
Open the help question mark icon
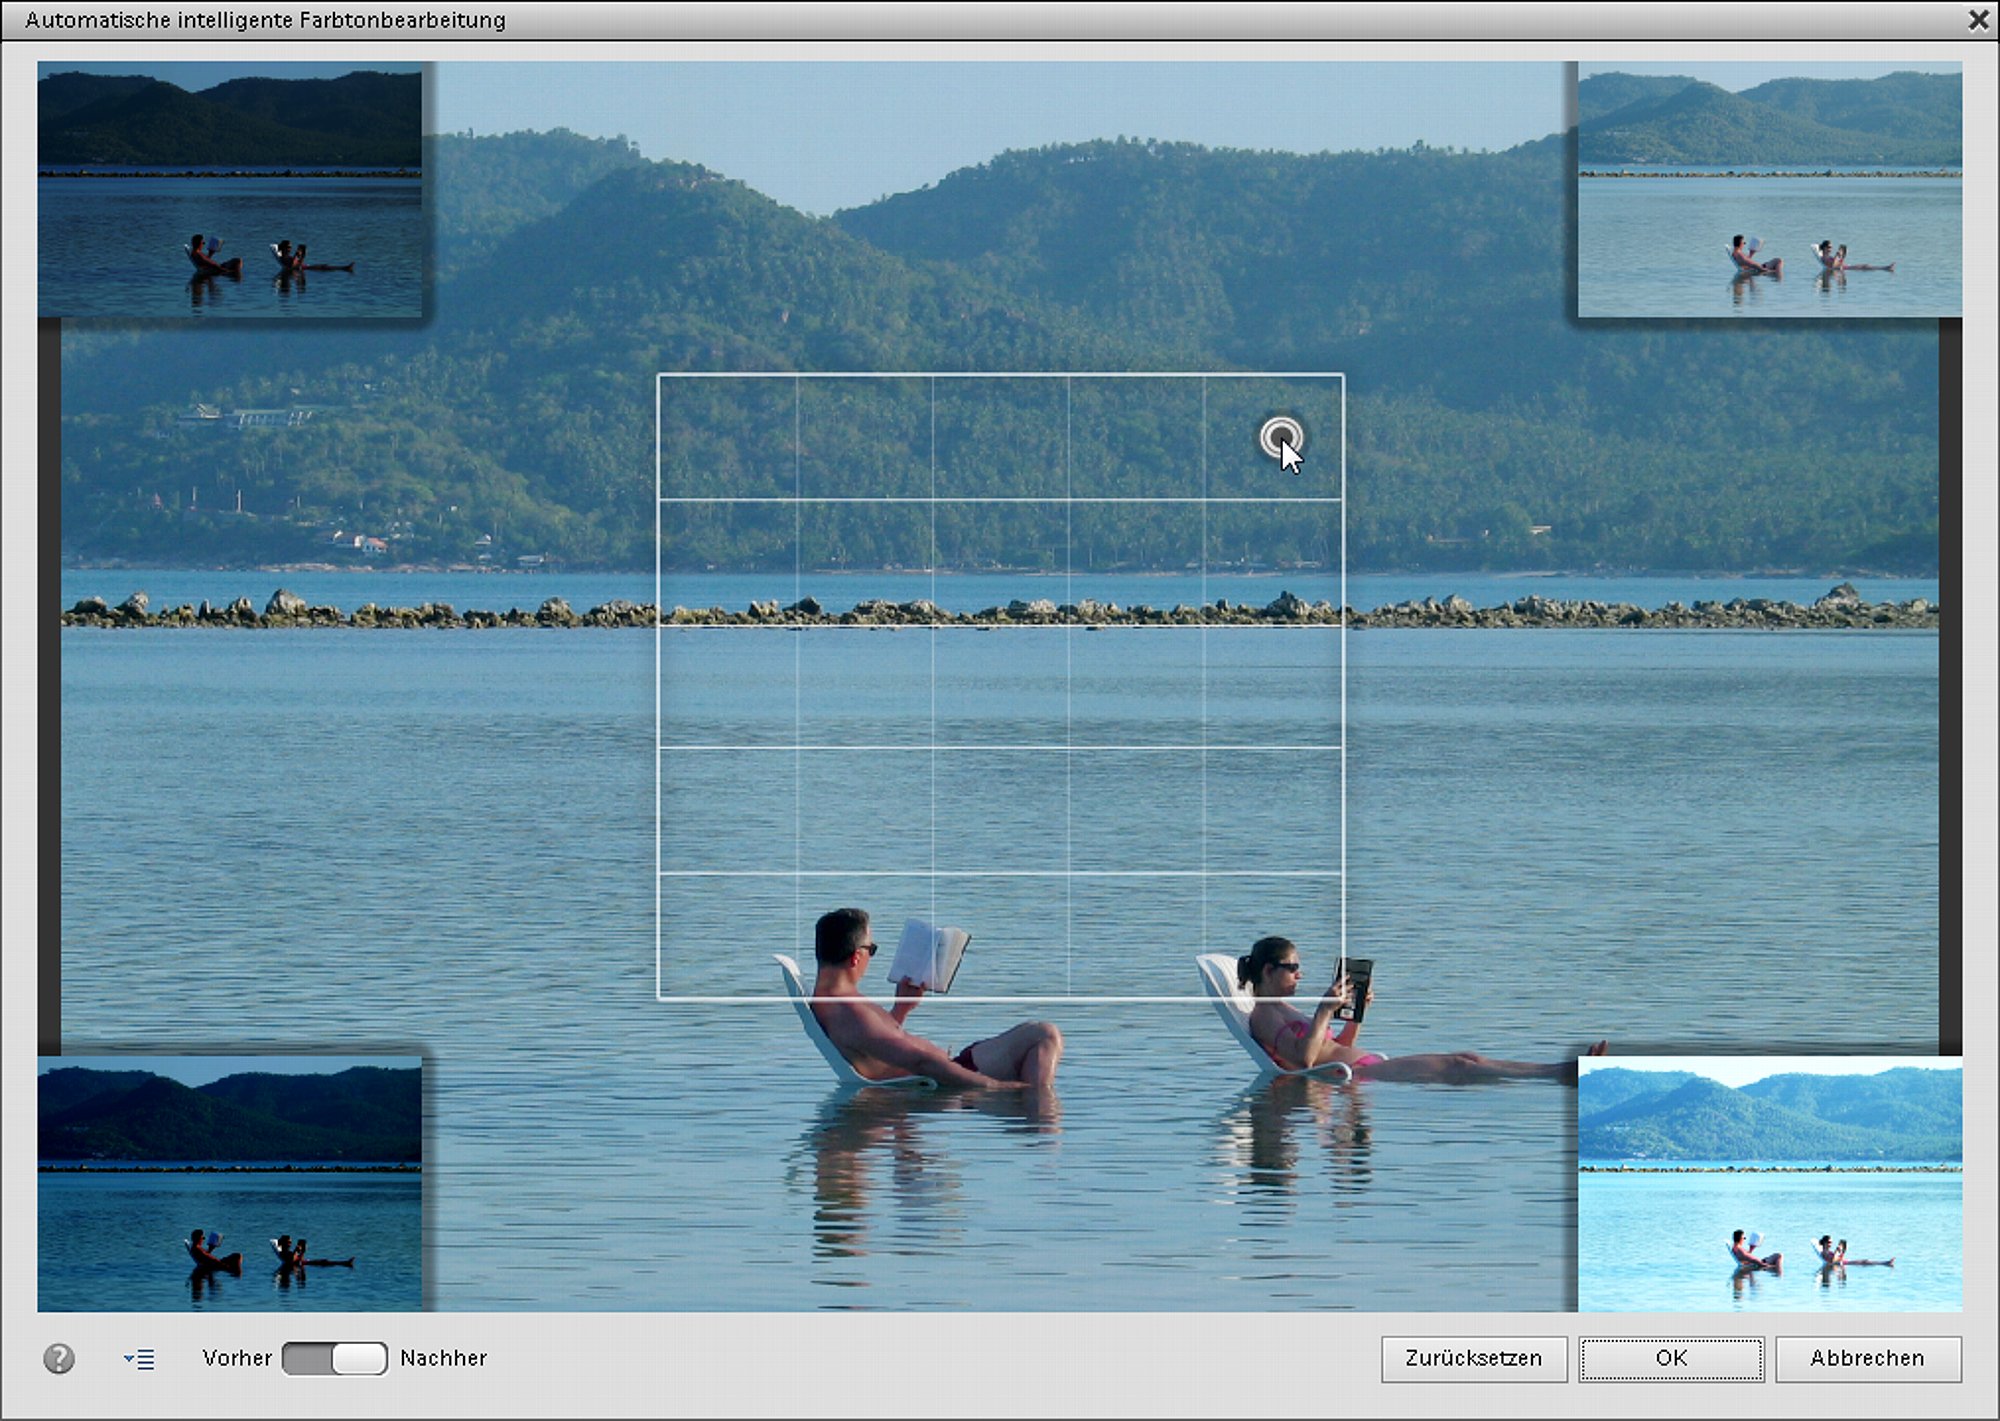click(59, 1358)
